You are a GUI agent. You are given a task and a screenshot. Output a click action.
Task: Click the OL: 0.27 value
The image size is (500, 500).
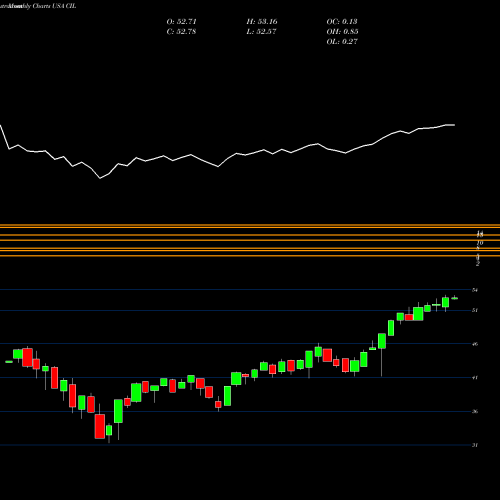pos(342,42)
